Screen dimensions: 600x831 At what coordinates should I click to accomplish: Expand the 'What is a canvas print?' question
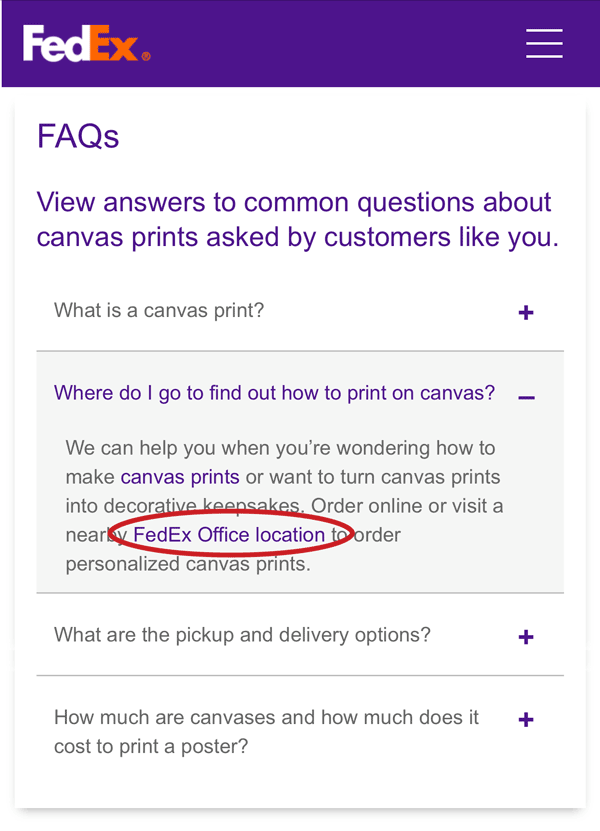point(300,311)
